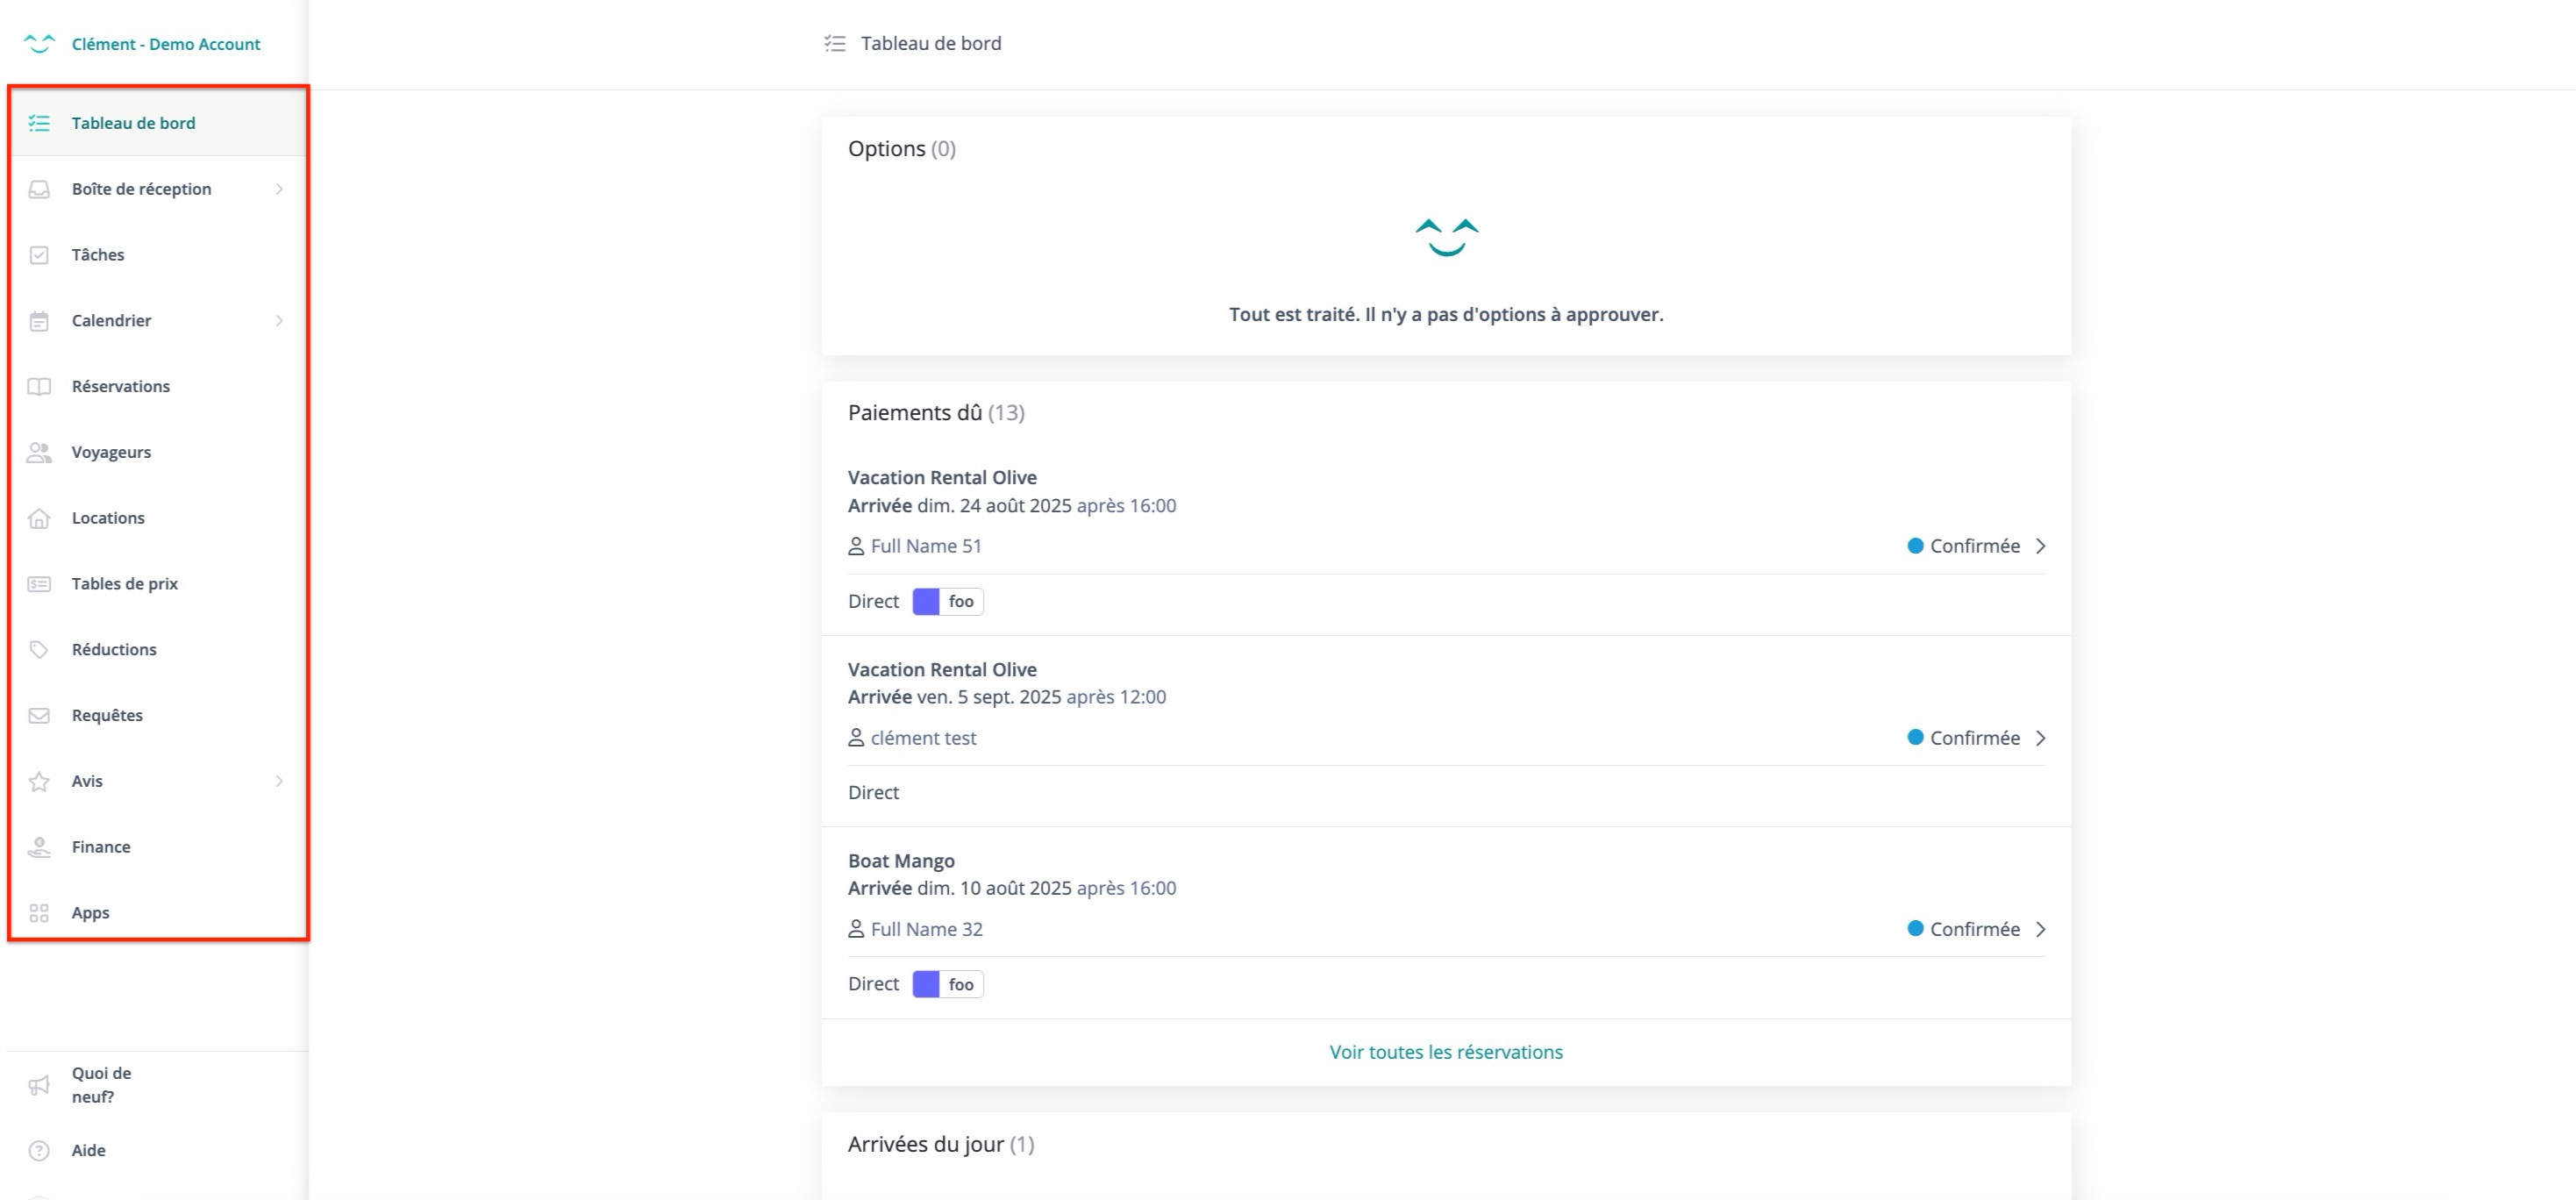2576x1200 pixels.
Task: Expand the Boîte de réception submenu chevron
Action: (x=279, y=189)
